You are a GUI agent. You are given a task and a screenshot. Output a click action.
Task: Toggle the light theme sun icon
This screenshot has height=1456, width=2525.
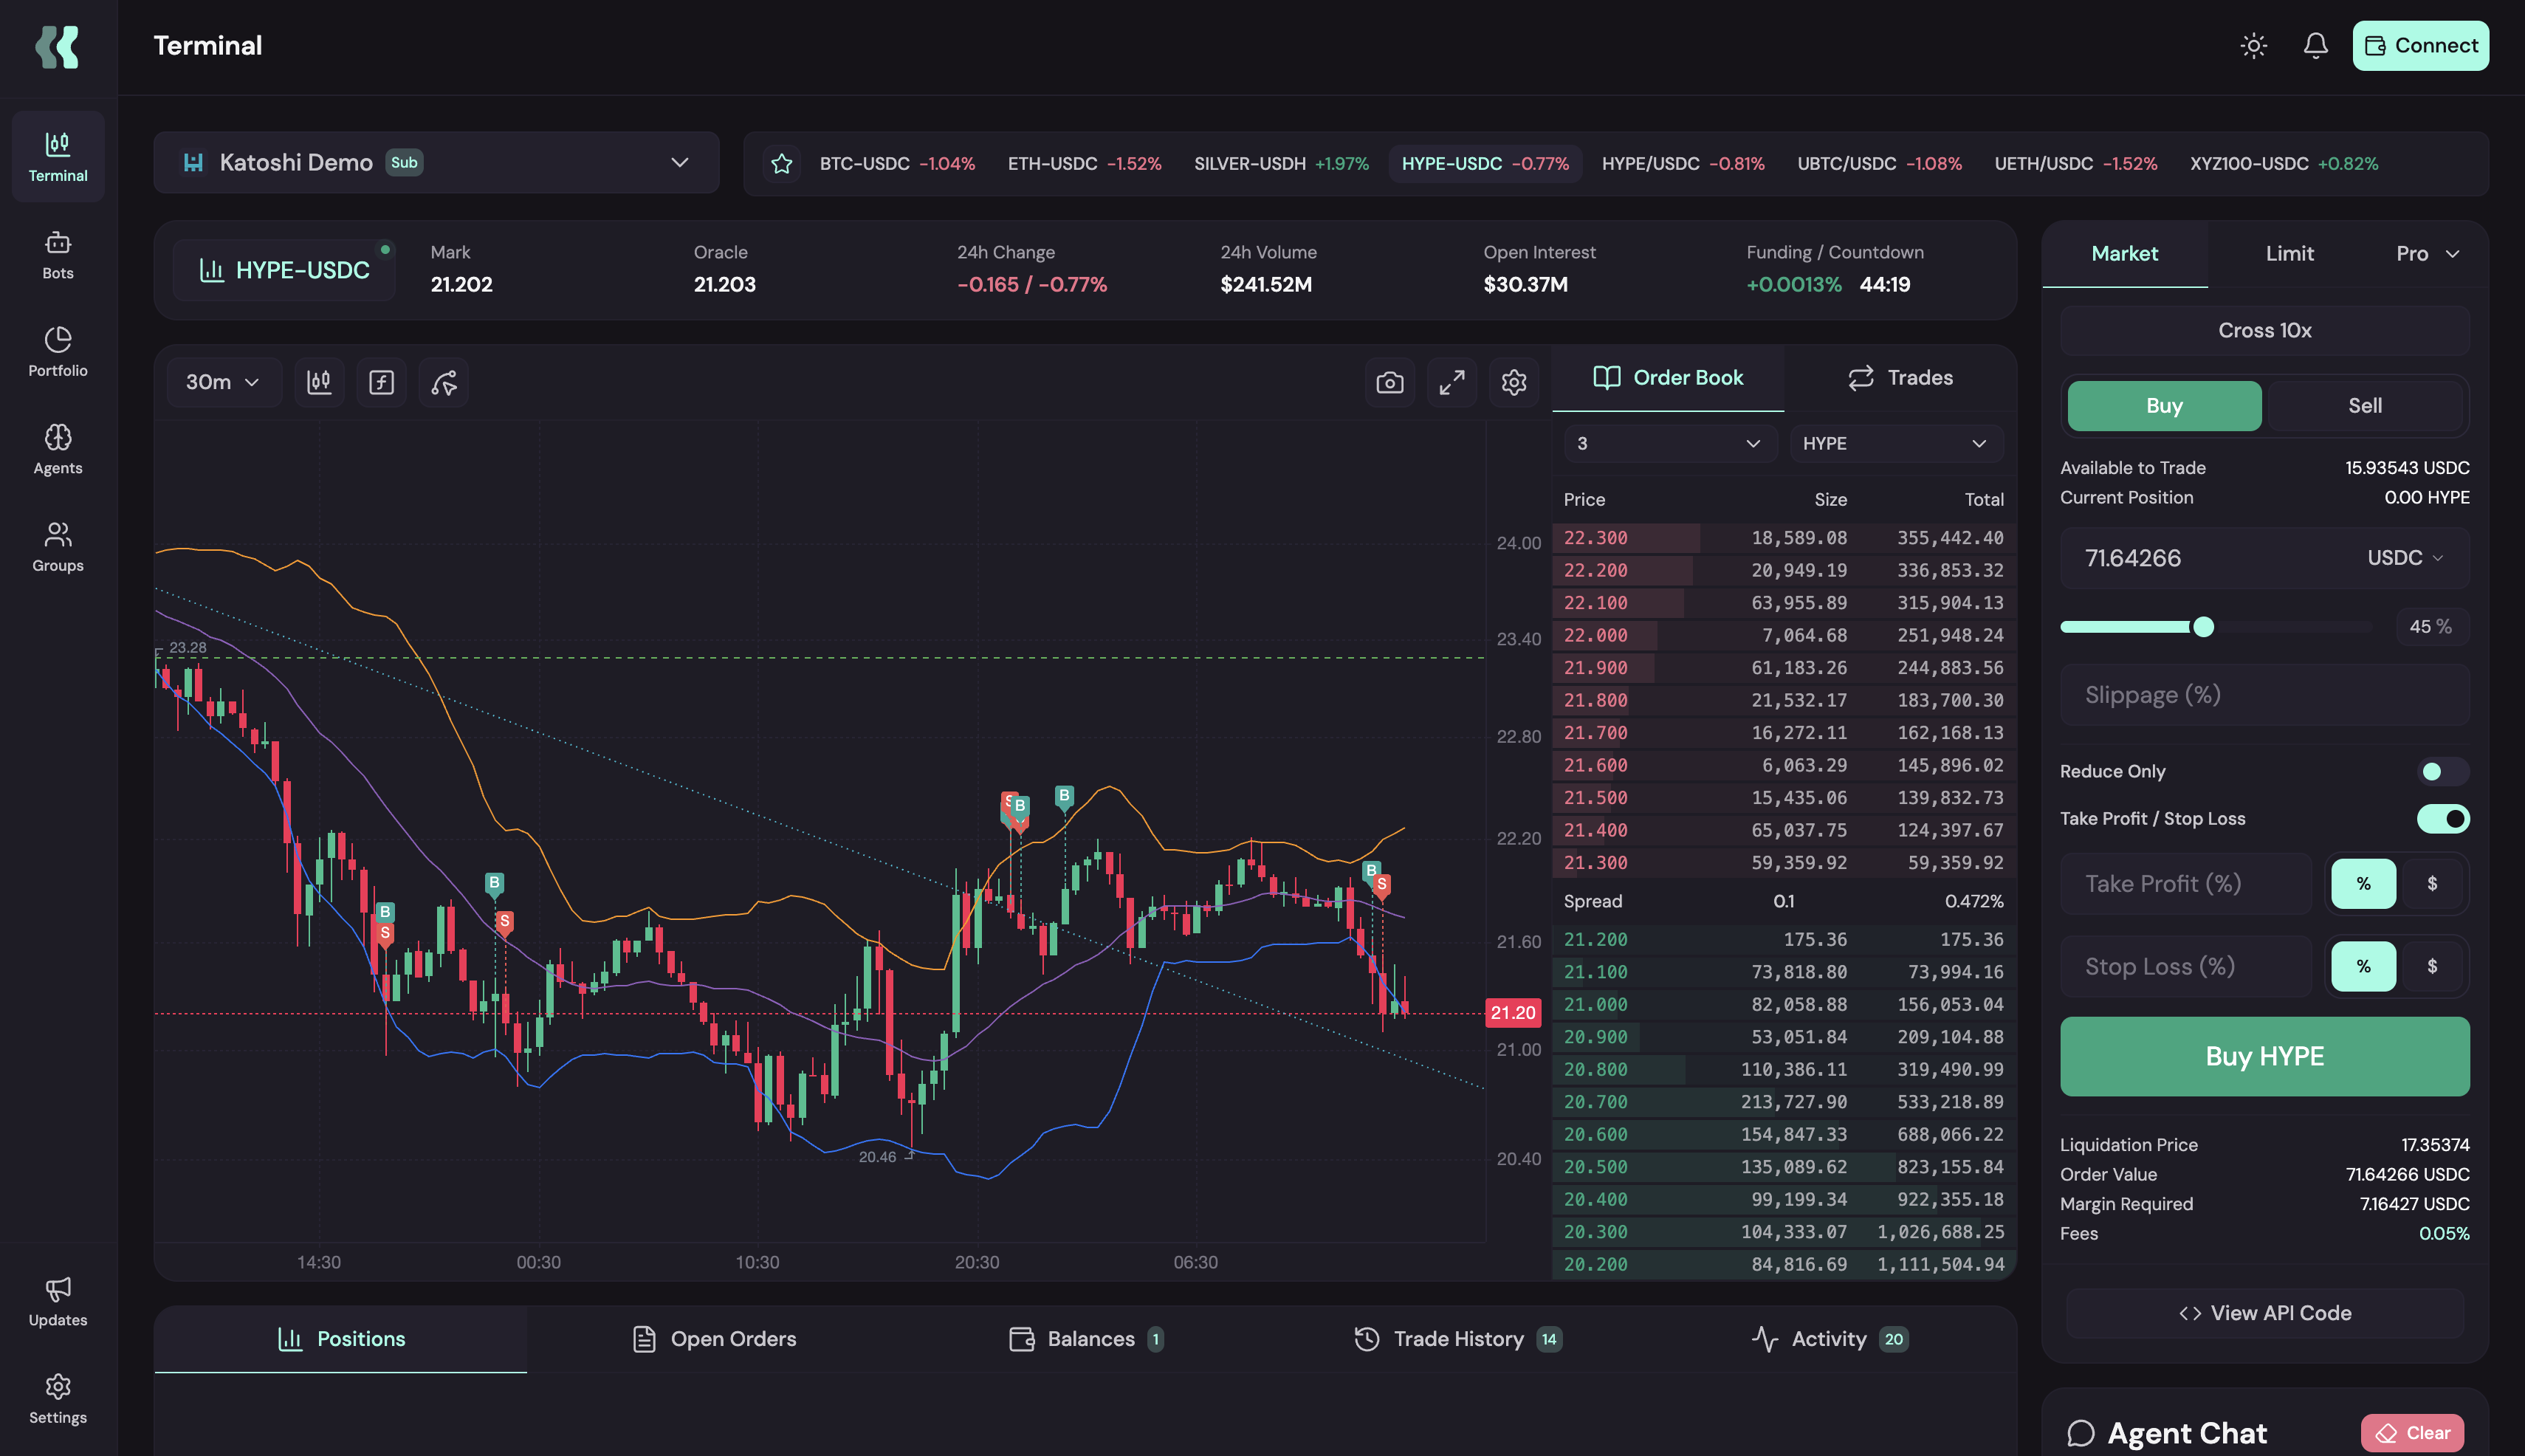(x=2253, y=46)
